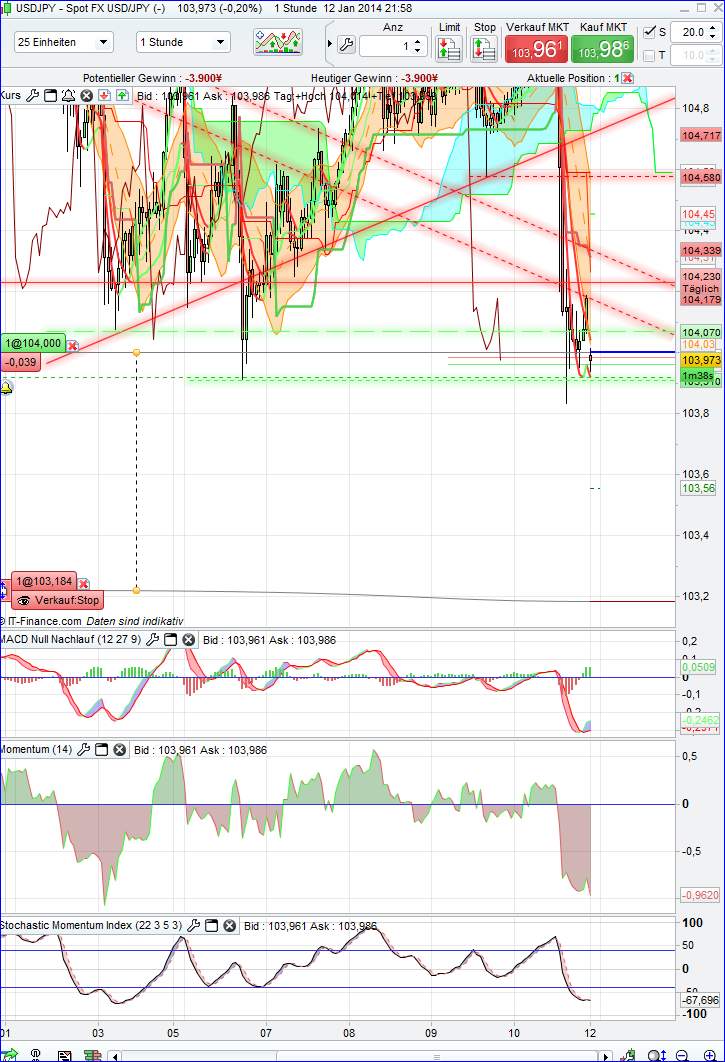Click yellow handle on position entry line
This screenshot has height=1062, width=725.
click(x=136, y=353)
